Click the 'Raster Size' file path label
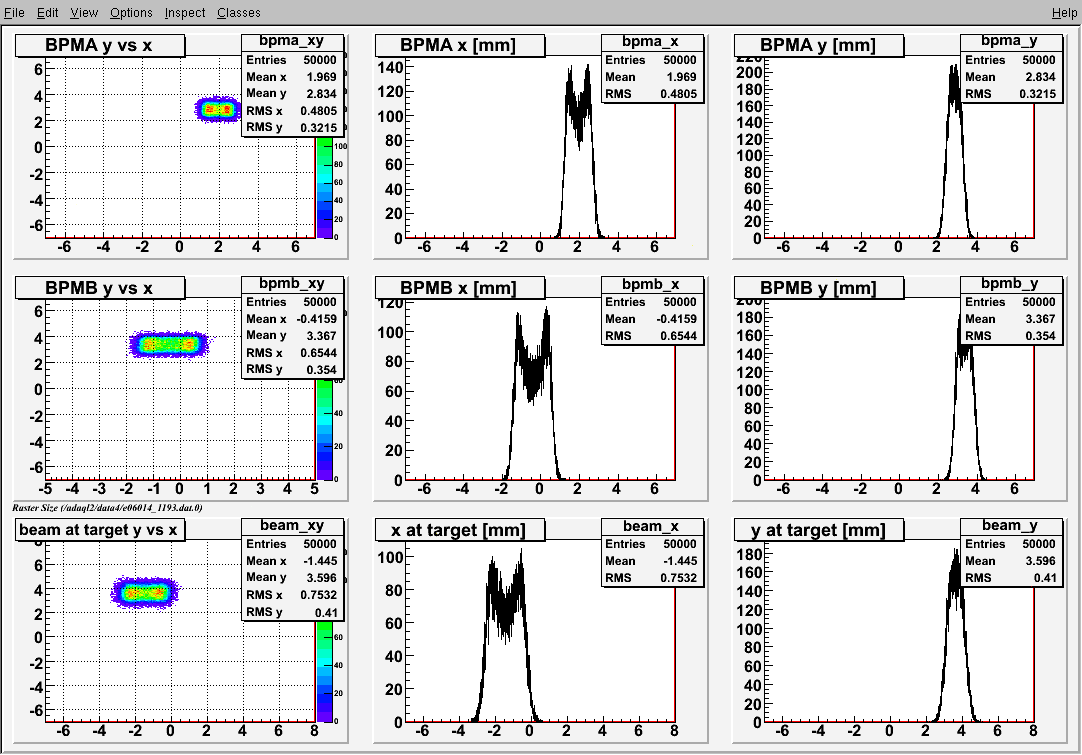This screenshot has height=755, width=1082. (x=107, y=508)
